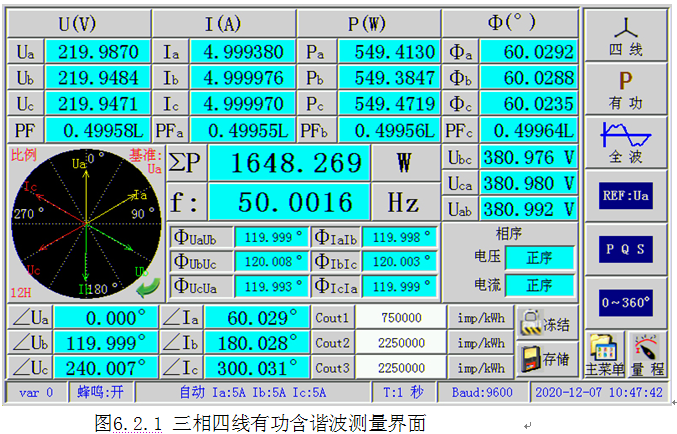The image size is (677, 434).
Task: Save data with the 存储 button
Action: [547, 359]
